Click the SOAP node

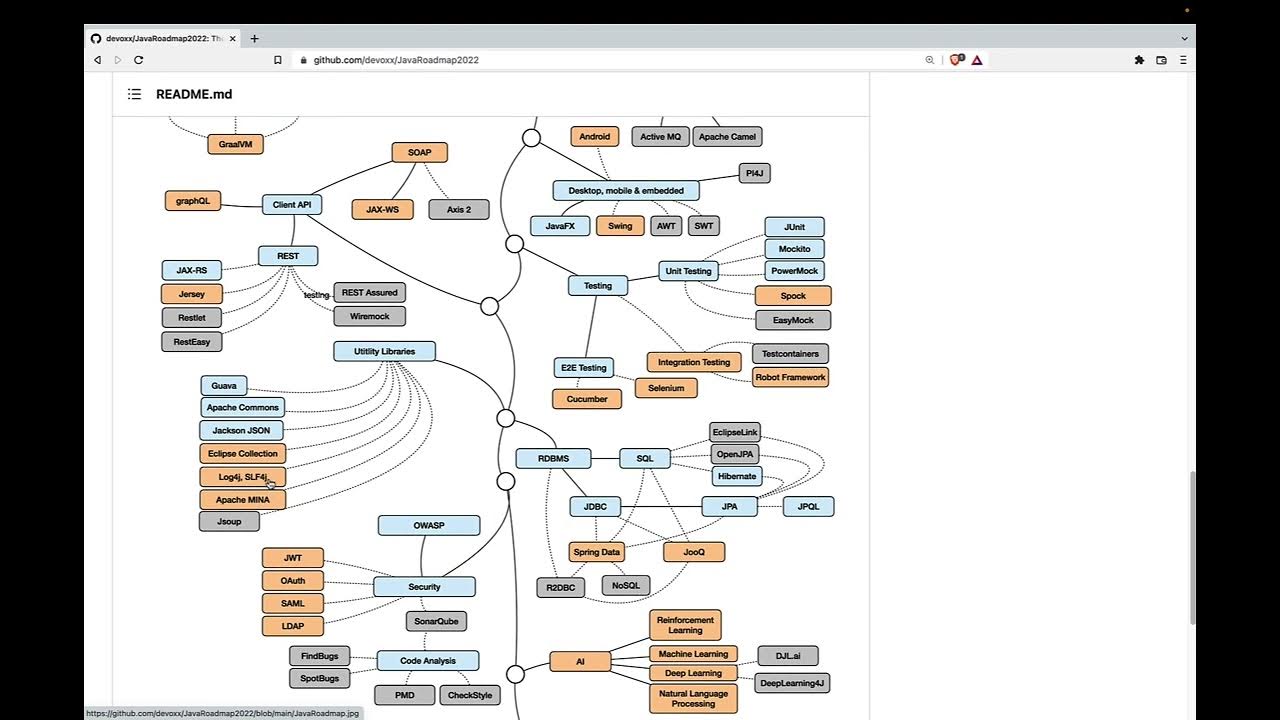click(x=419, y=153)
